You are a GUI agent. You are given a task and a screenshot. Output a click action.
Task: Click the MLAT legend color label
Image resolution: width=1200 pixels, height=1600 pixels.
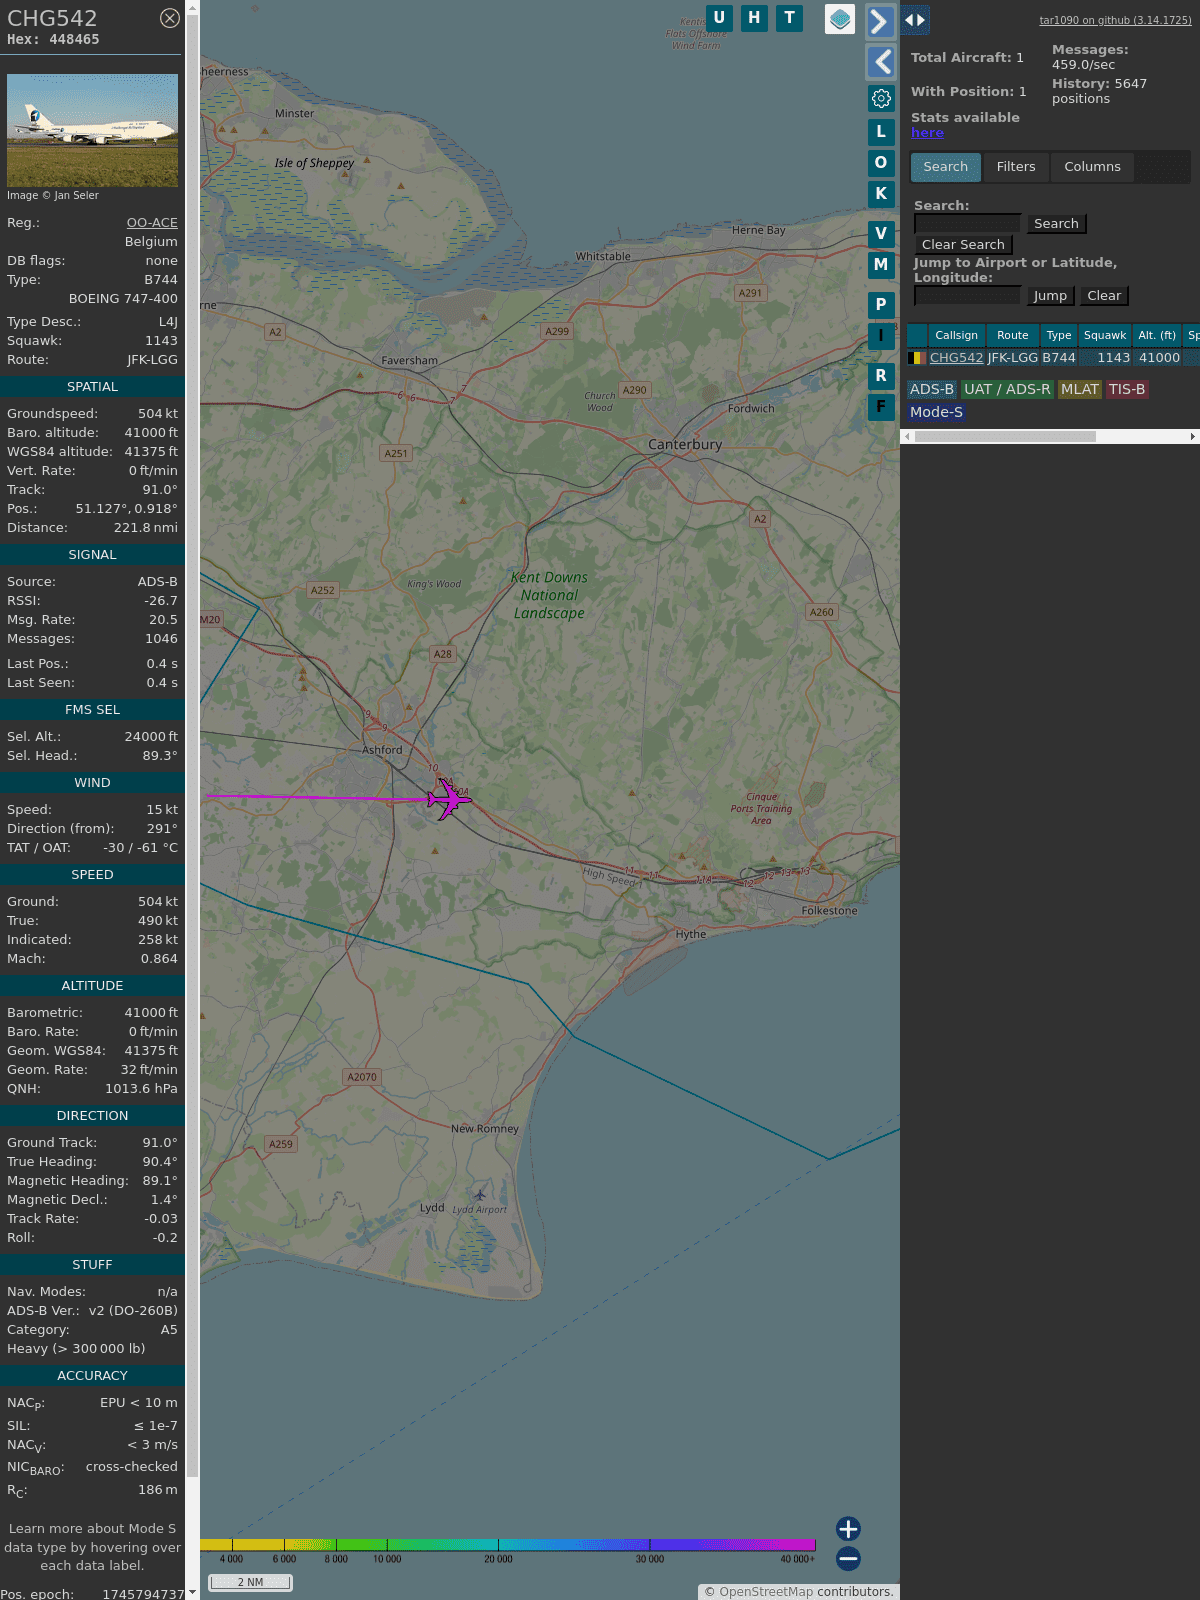(x=1080, y=390)
